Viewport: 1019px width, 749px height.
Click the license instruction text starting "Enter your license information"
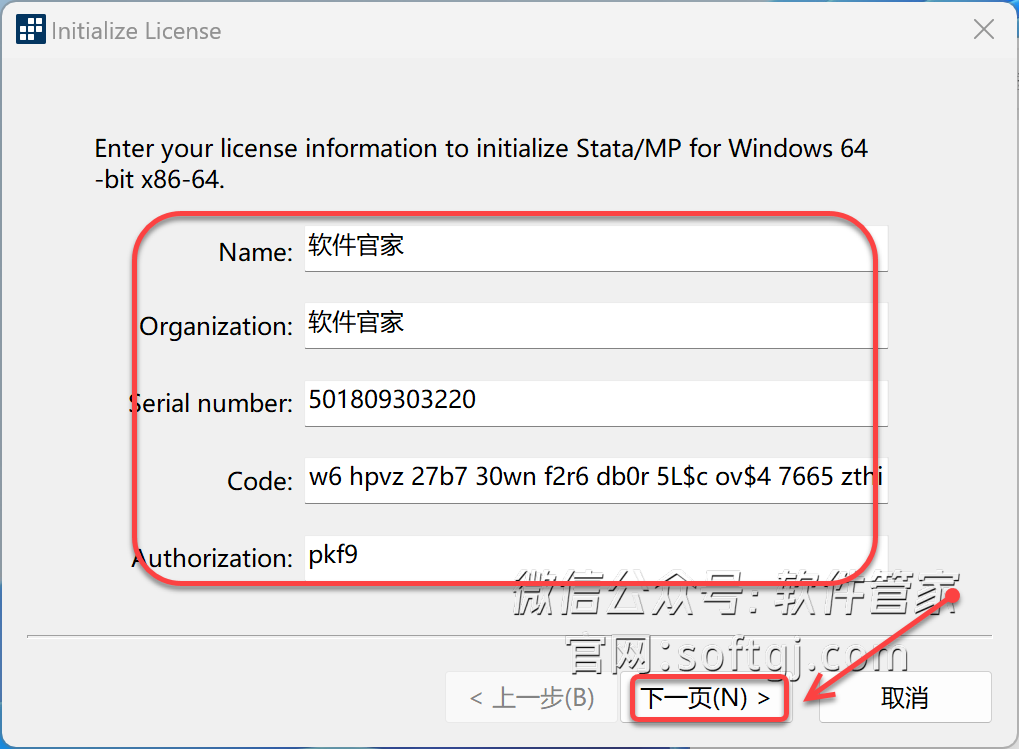tap(481, 164)
